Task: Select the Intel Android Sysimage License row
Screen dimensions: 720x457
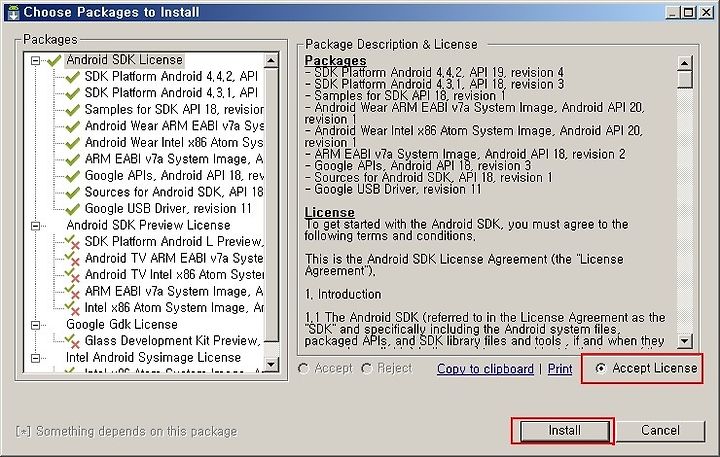Action: (153, 357)
